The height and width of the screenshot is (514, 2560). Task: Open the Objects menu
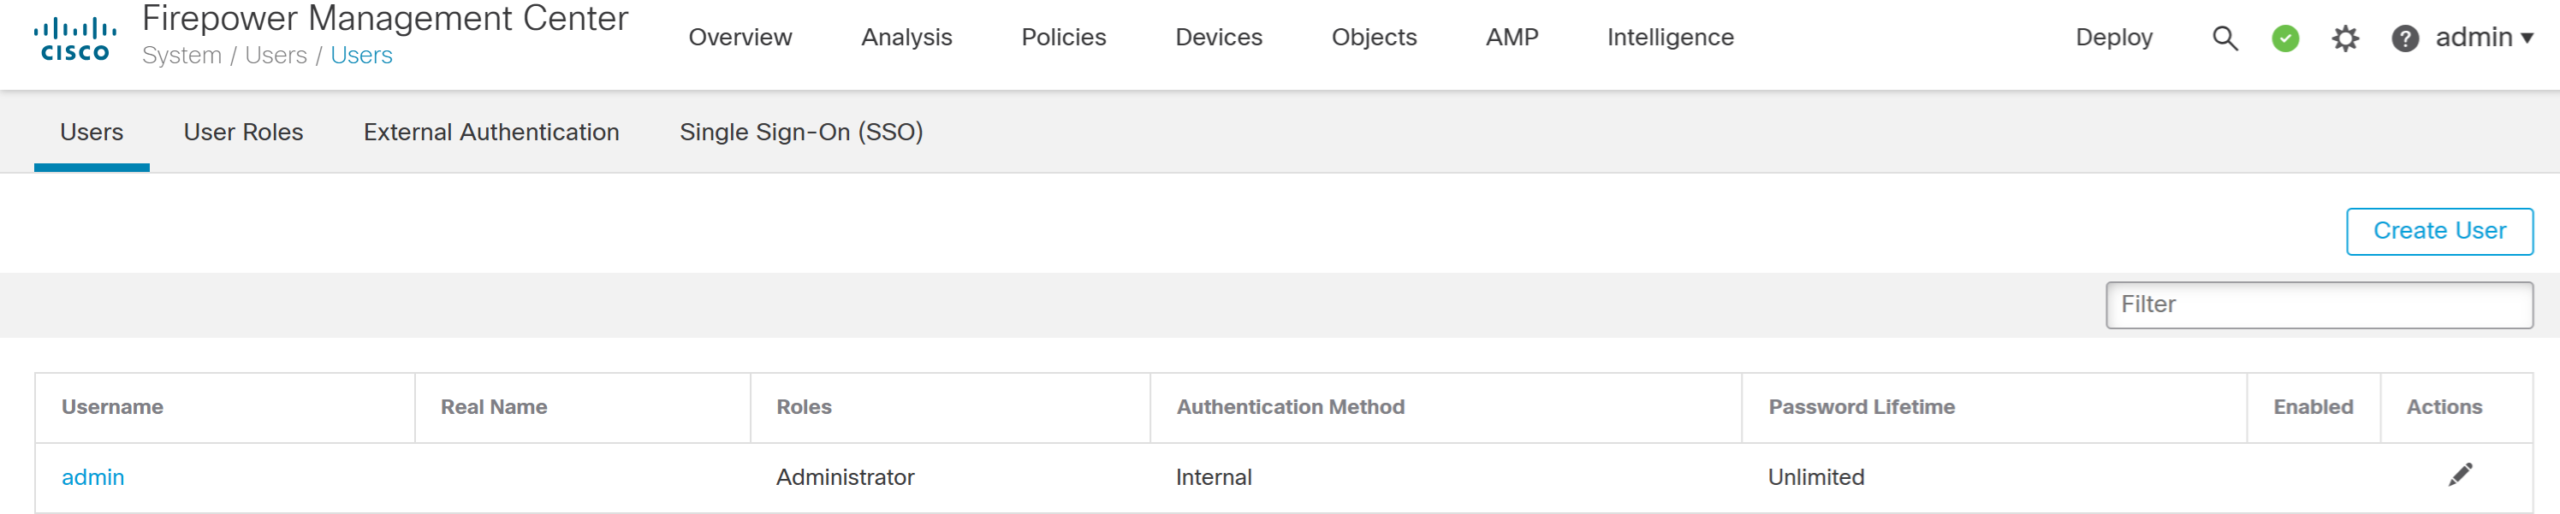click(1374, 38)
